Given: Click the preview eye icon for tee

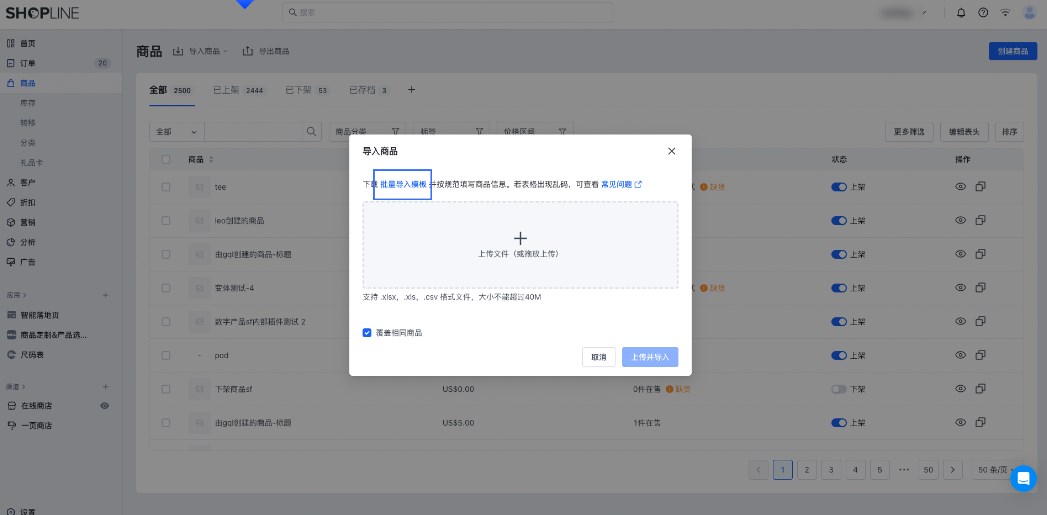Looking at the screenshot, I should pos(960,187).
